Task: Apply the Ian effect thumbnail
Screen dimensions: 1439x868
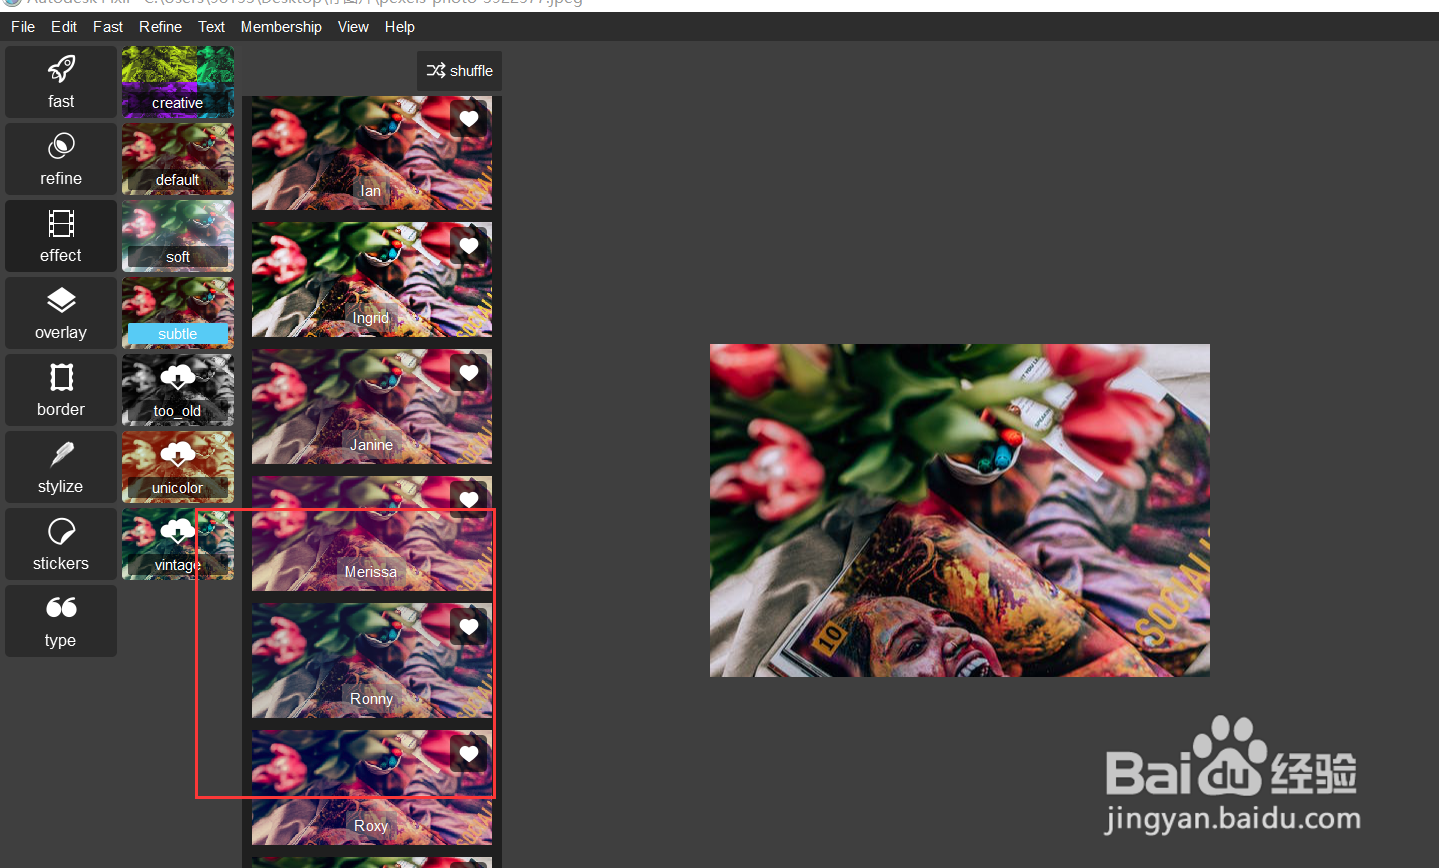Action: click(x=372, y=153)
